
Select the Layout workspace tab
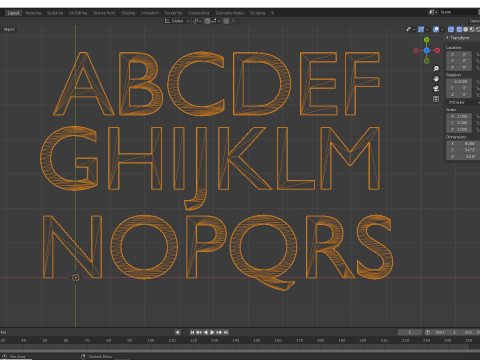point(13,13)
